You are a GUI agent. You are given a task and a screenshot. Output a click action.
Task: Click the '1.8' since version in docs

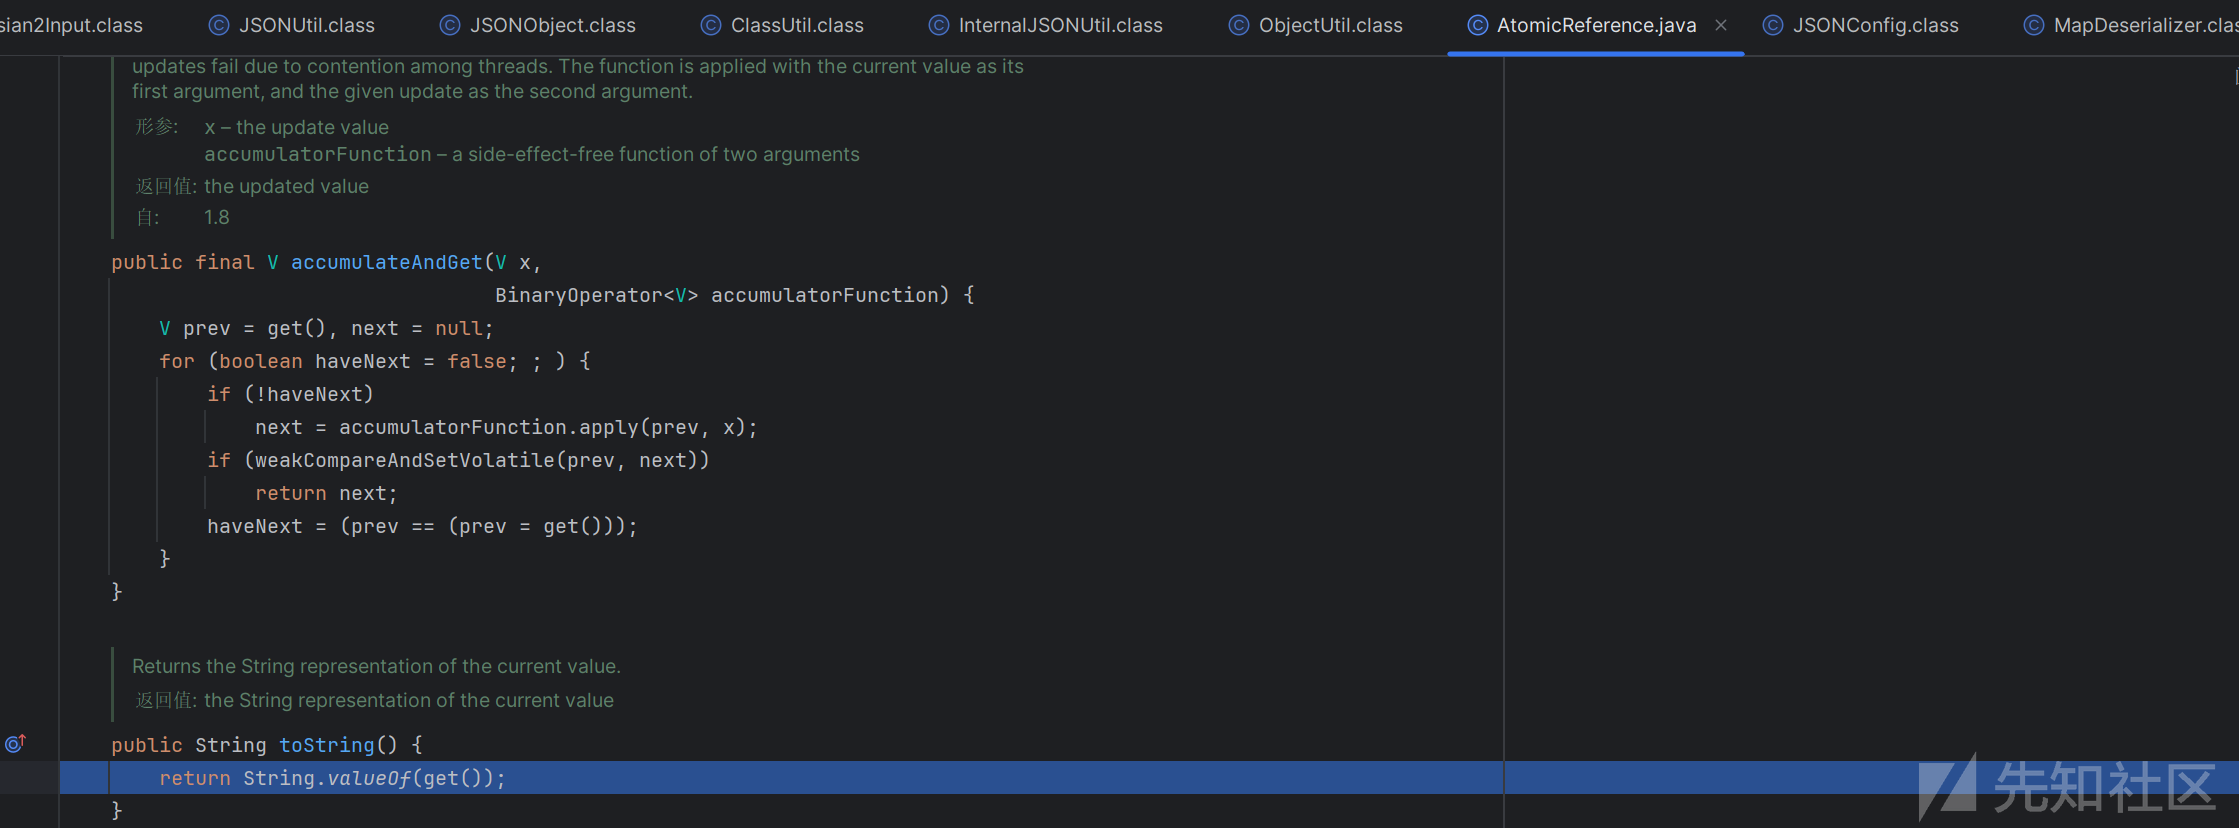(217, 217)
